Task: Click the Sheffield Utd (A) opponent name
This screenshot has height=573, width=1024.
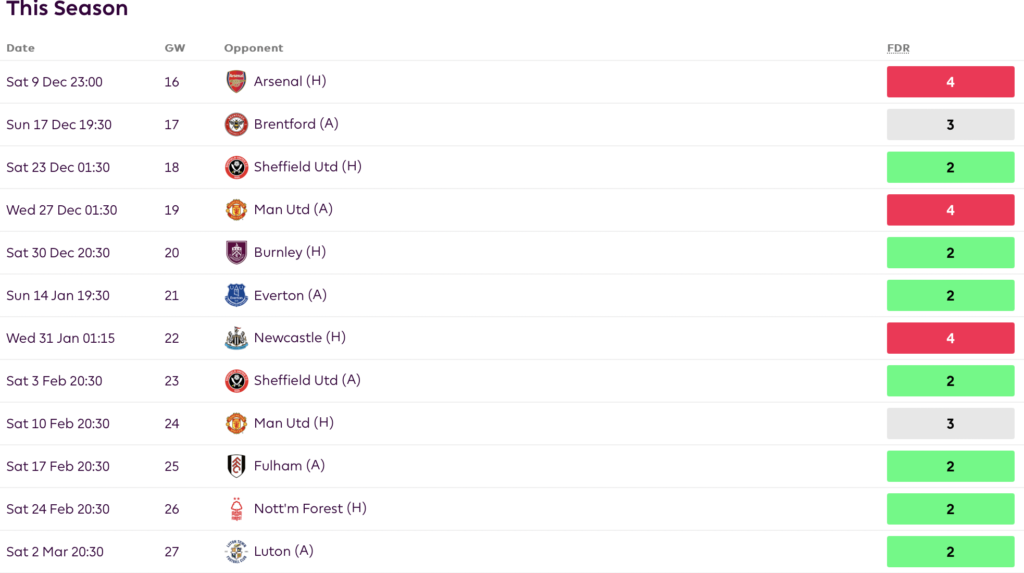Action: tap(307, 380)
